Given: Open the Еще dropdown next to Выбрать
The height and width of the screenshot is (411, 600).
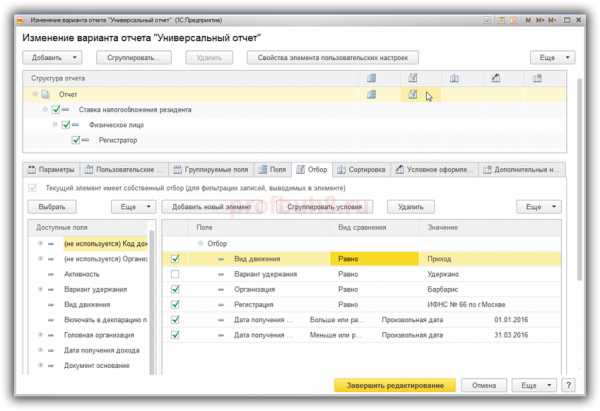Looking at the screenshot, I should point(133,207).
